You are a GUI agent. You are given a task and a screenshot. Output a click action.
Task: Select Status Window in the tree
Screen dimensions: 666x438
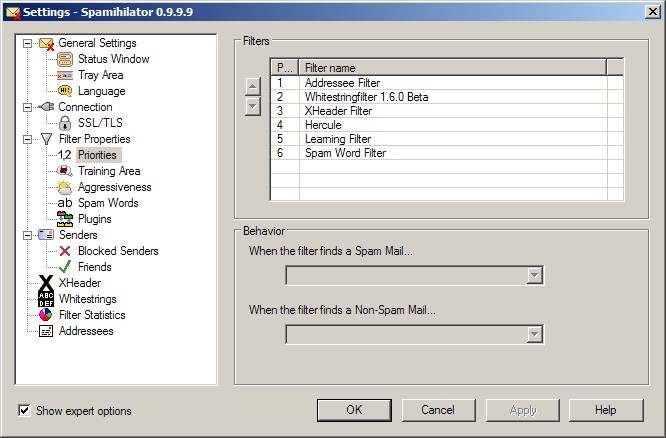coord(113,59)
